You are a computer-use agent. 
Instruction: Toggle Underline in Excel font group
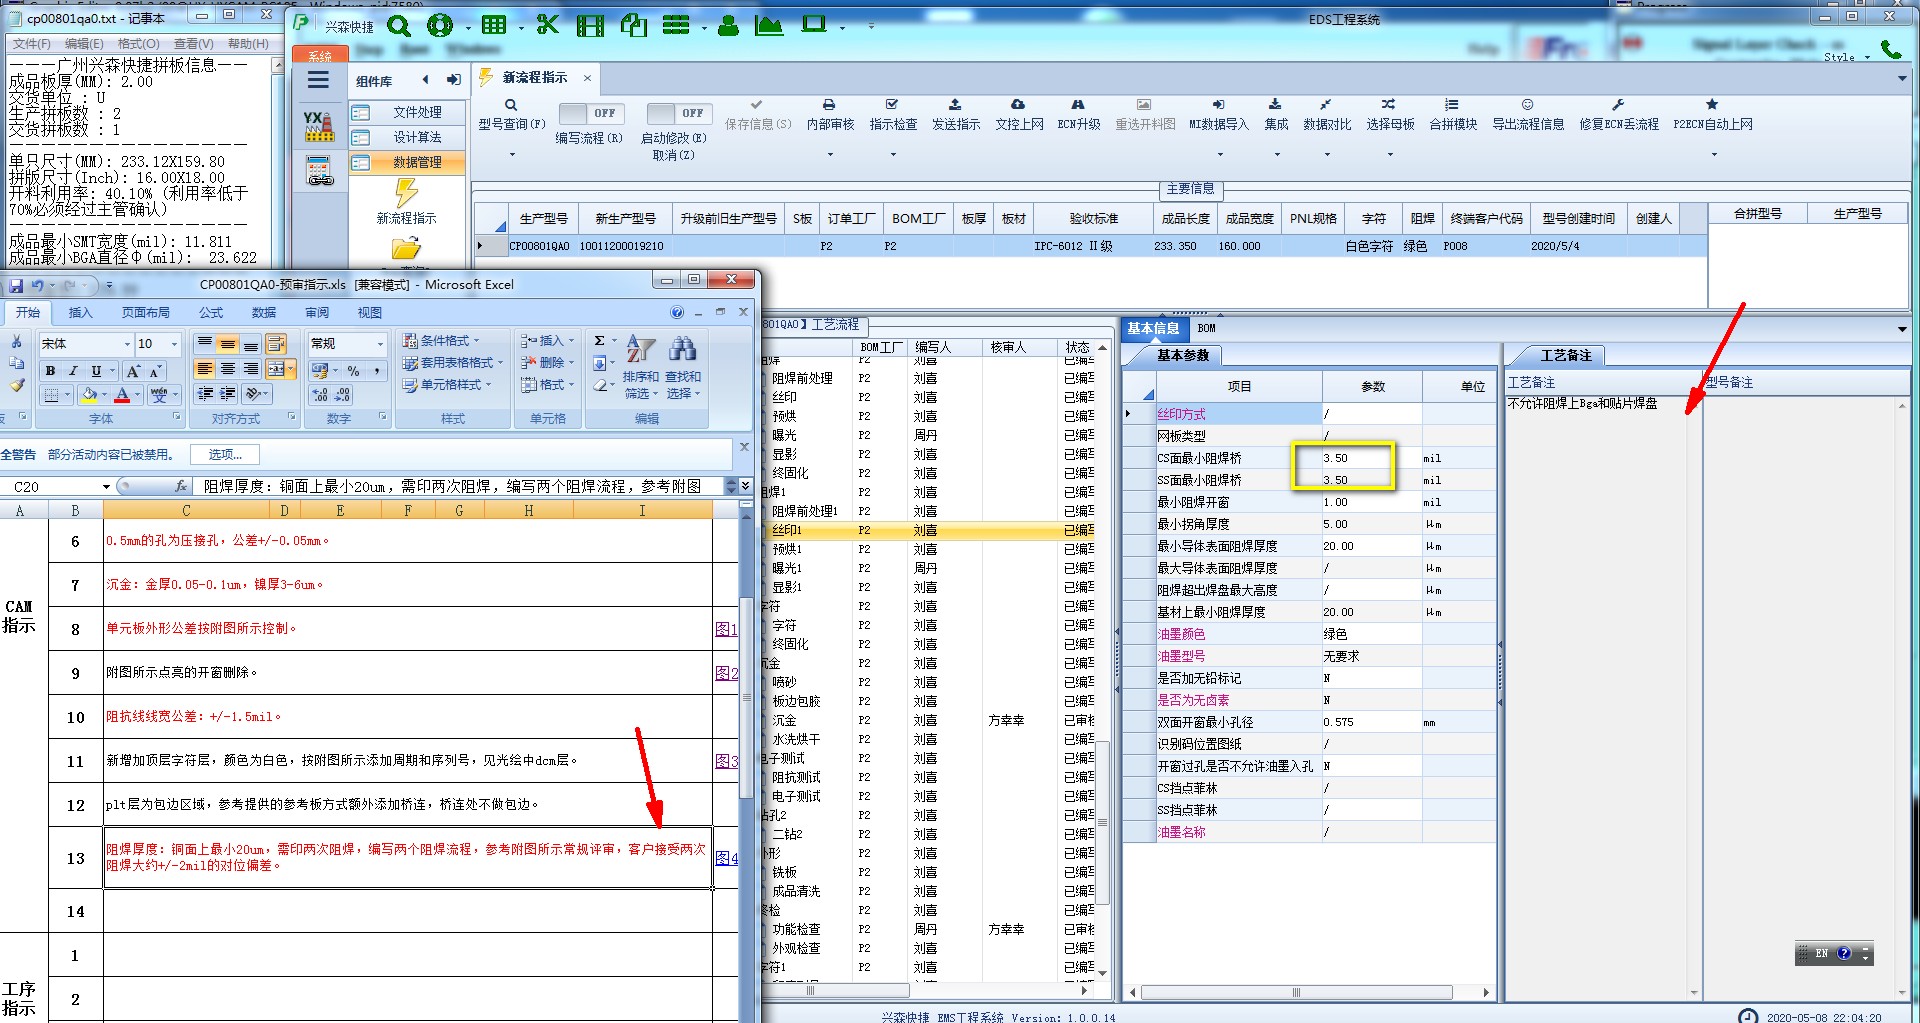(x=96, y=371)
